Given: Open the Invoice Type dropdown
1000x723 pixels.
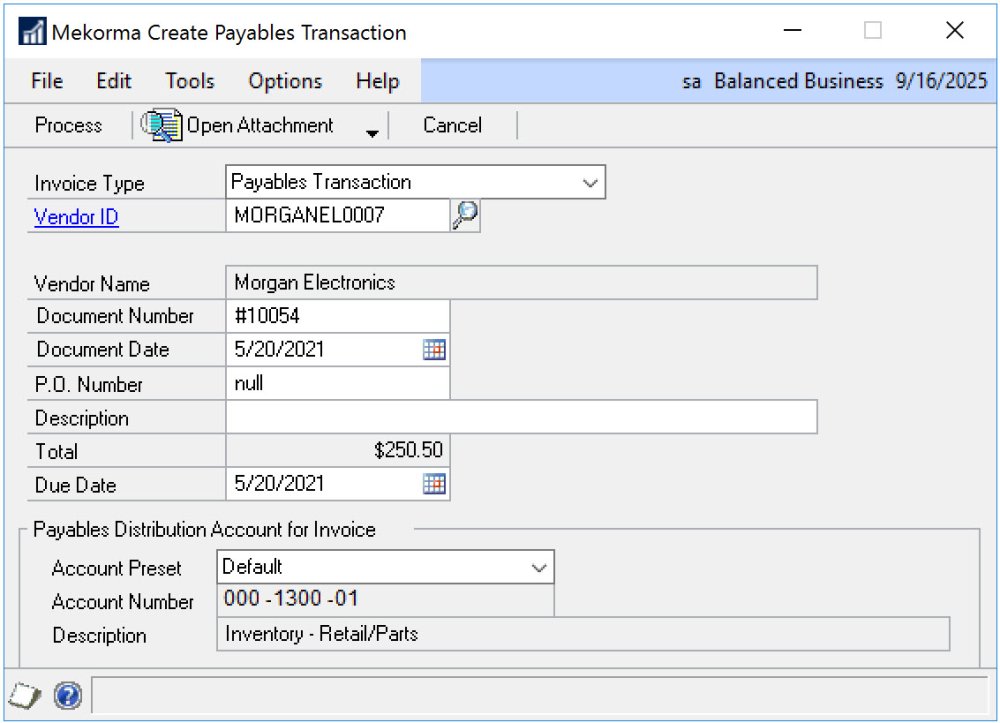Looking at the screenshot, I should [x=591, y=181].
